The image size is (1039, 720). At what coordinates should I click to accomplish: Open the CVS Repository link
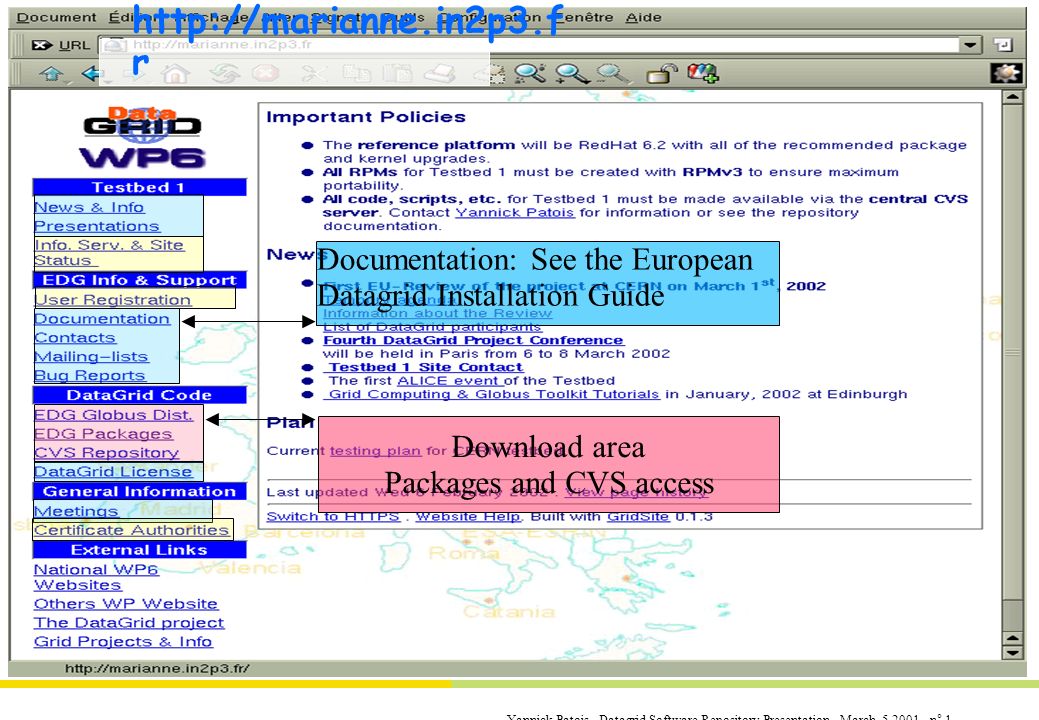(x=107, y=453)
